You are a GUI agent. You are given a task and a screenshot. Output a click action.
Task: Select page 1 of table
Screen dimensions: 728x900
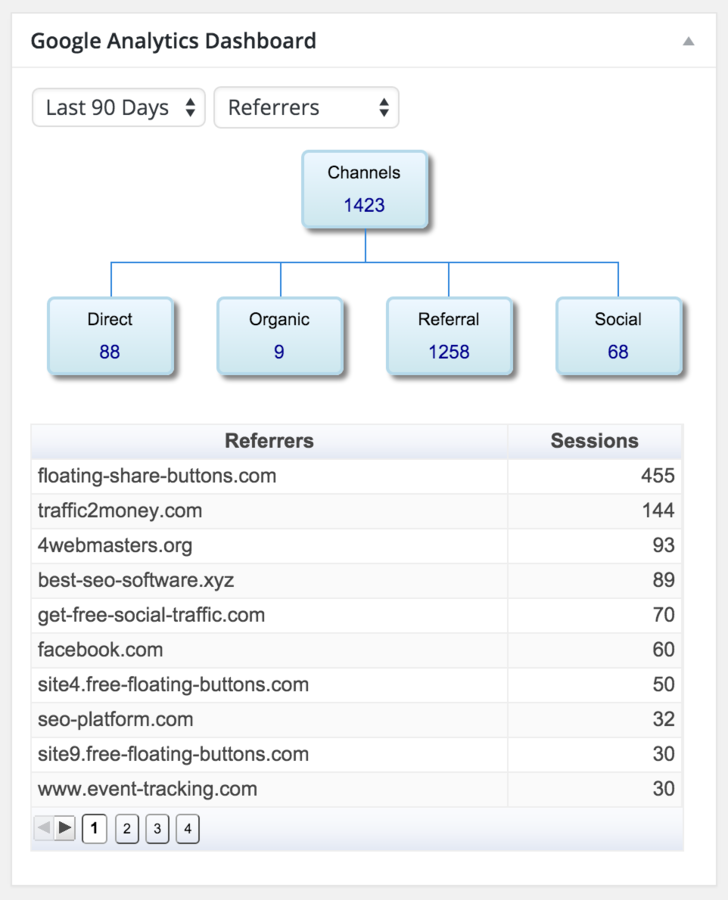95,829
